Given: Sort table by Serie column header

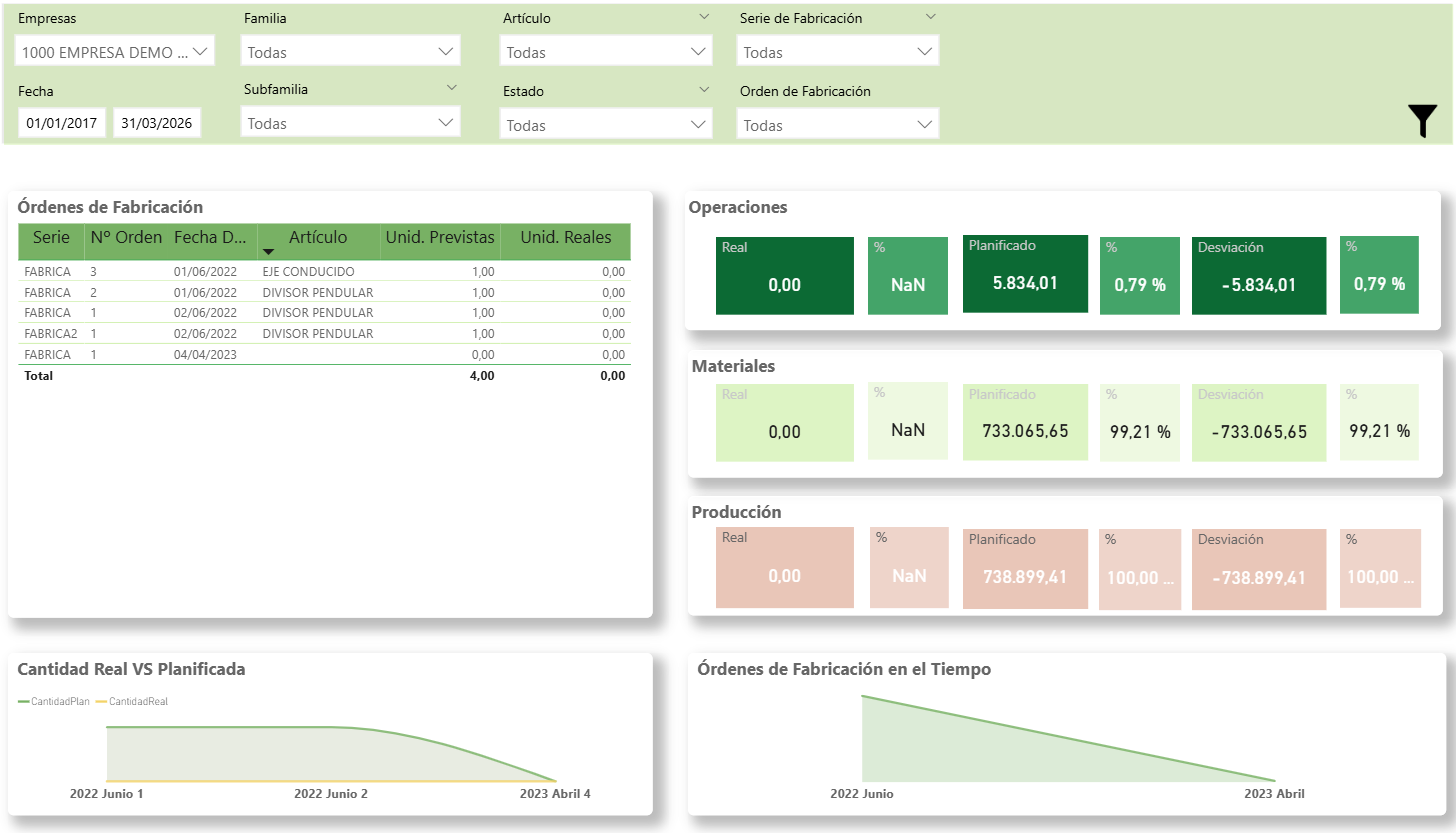Looking at the screenshot, I should pos(51,238).
